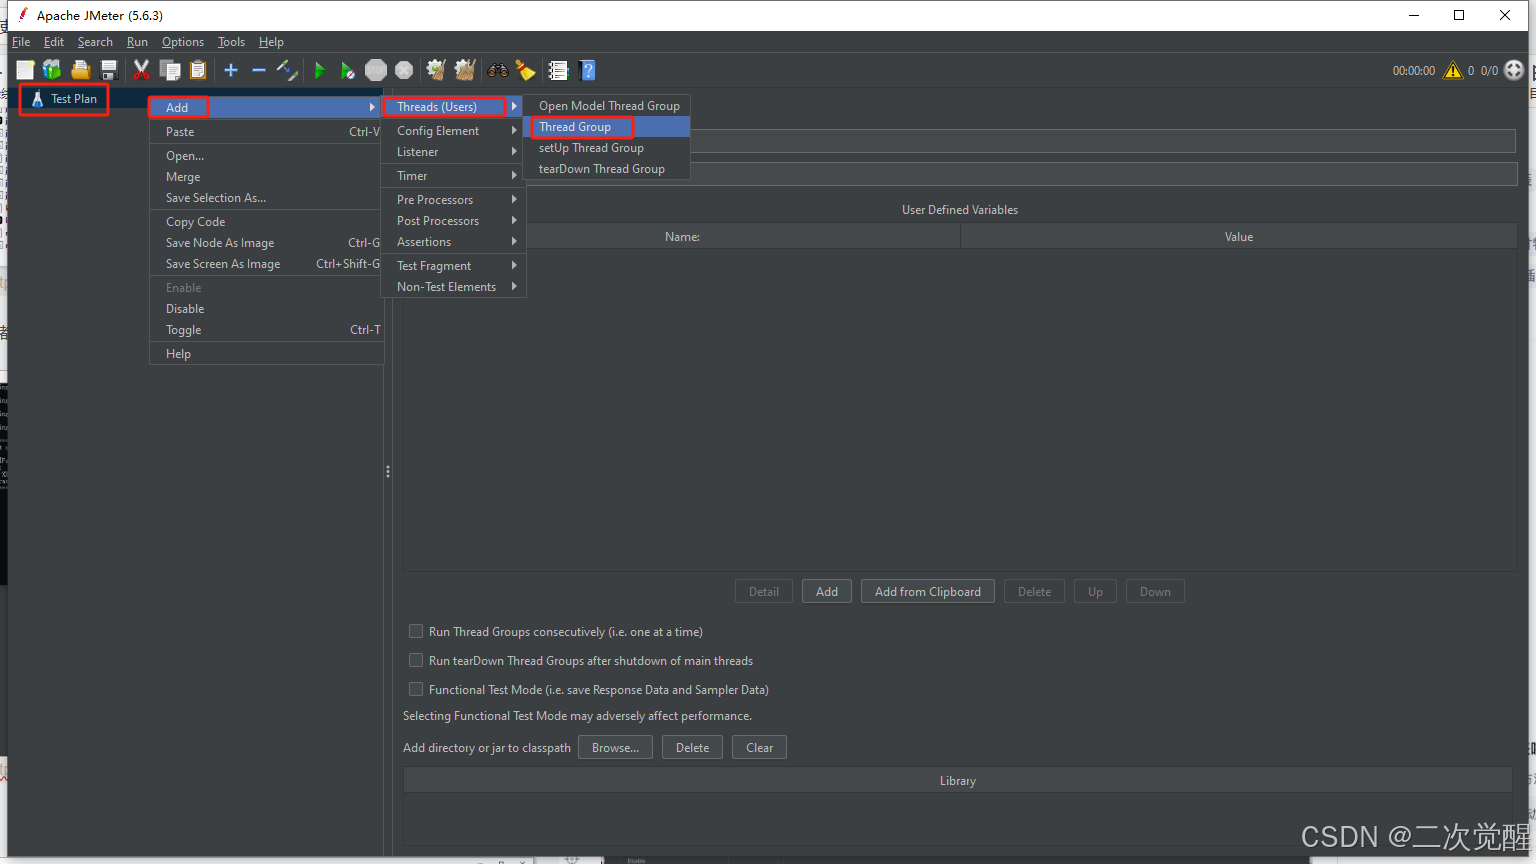Enable Functional Test Mode checkbox

tap(416, 689)
